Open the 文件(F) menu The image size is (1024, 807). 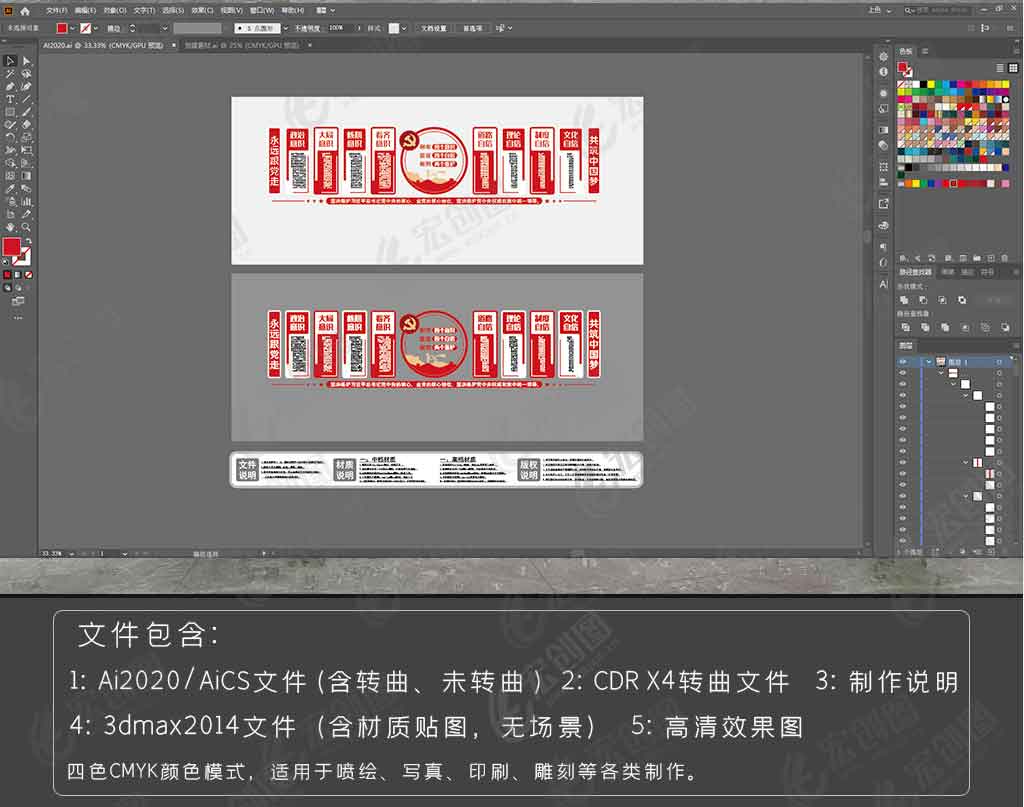[57, 10]
